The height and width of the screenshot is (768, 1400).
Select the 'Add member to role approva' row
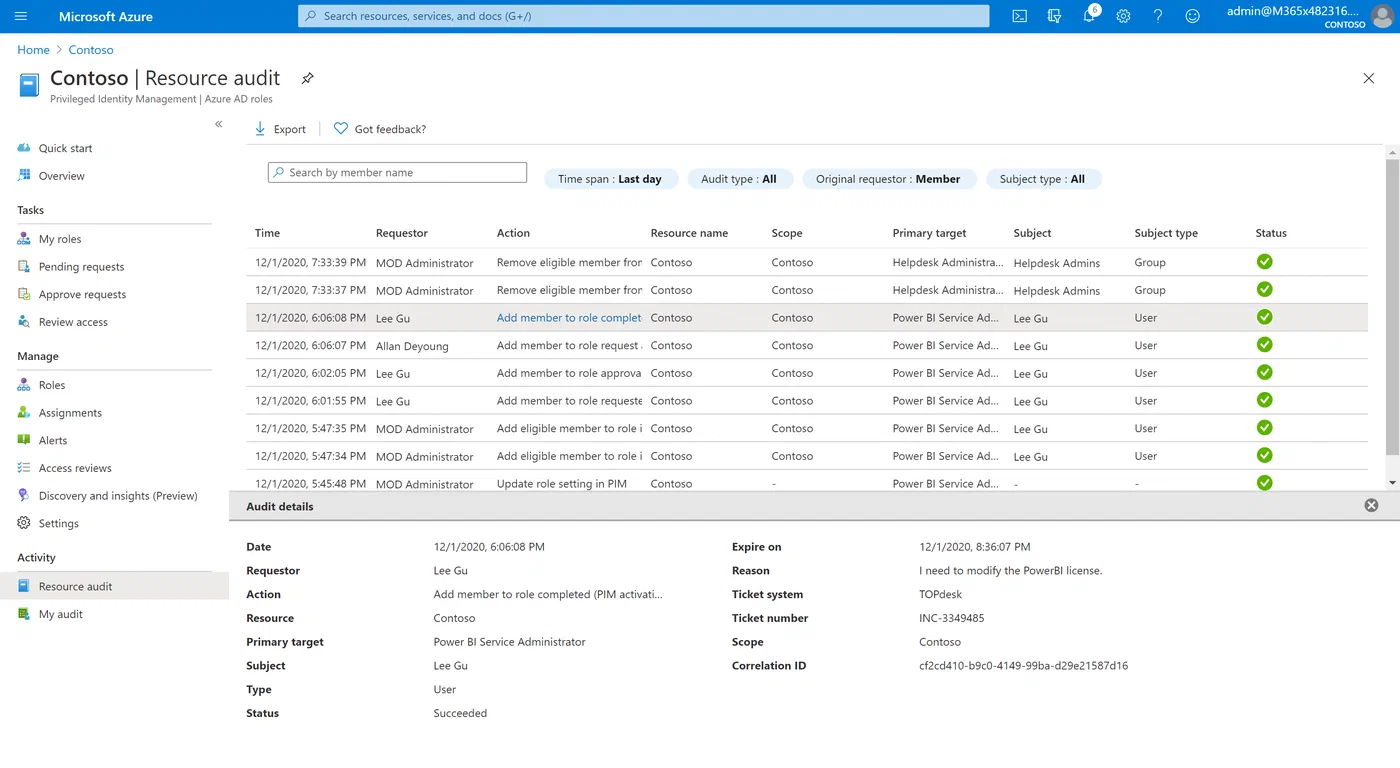click(807, 373)
